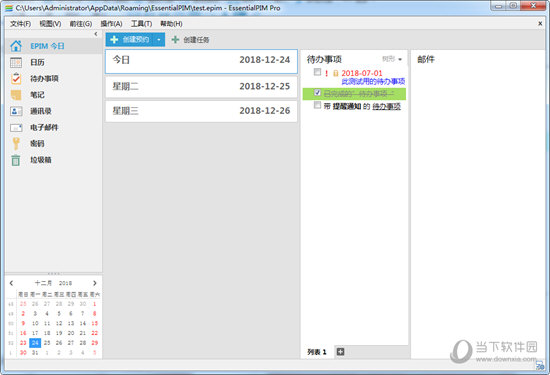
Task: Close the panel with the menu bar X
Action: [x=540, y=24]
